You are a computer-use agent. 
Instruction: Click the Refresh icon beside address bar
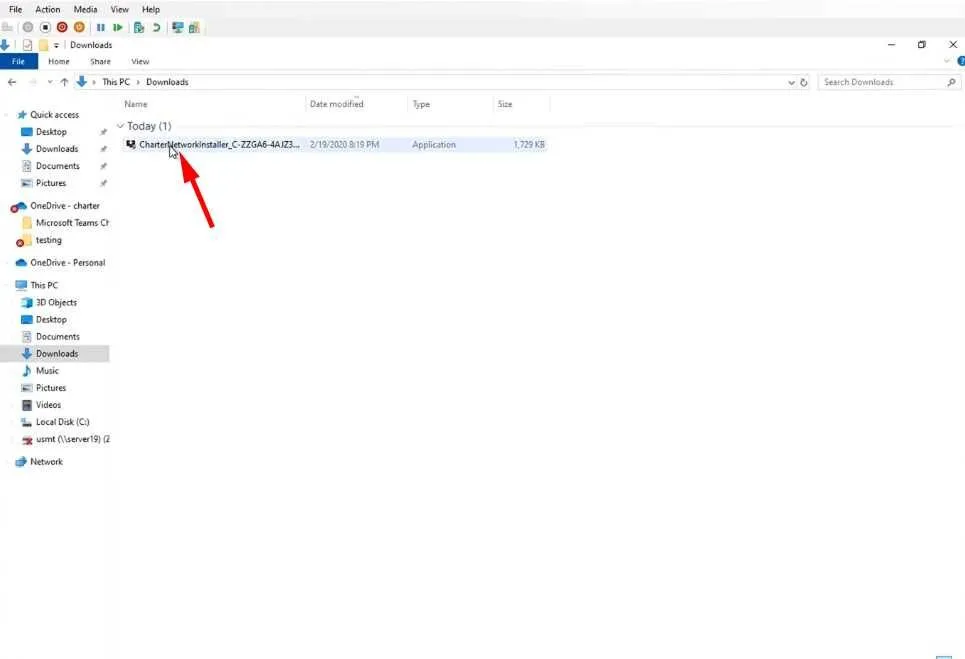[x=804, y=82]
